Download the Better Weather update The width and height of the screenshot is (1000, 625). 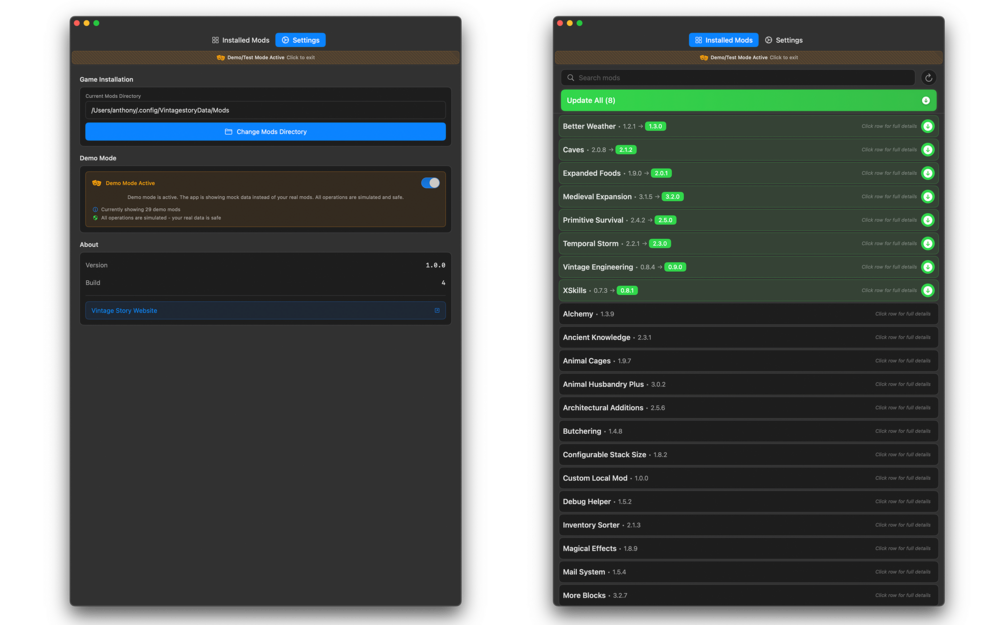tap(927, 126)
